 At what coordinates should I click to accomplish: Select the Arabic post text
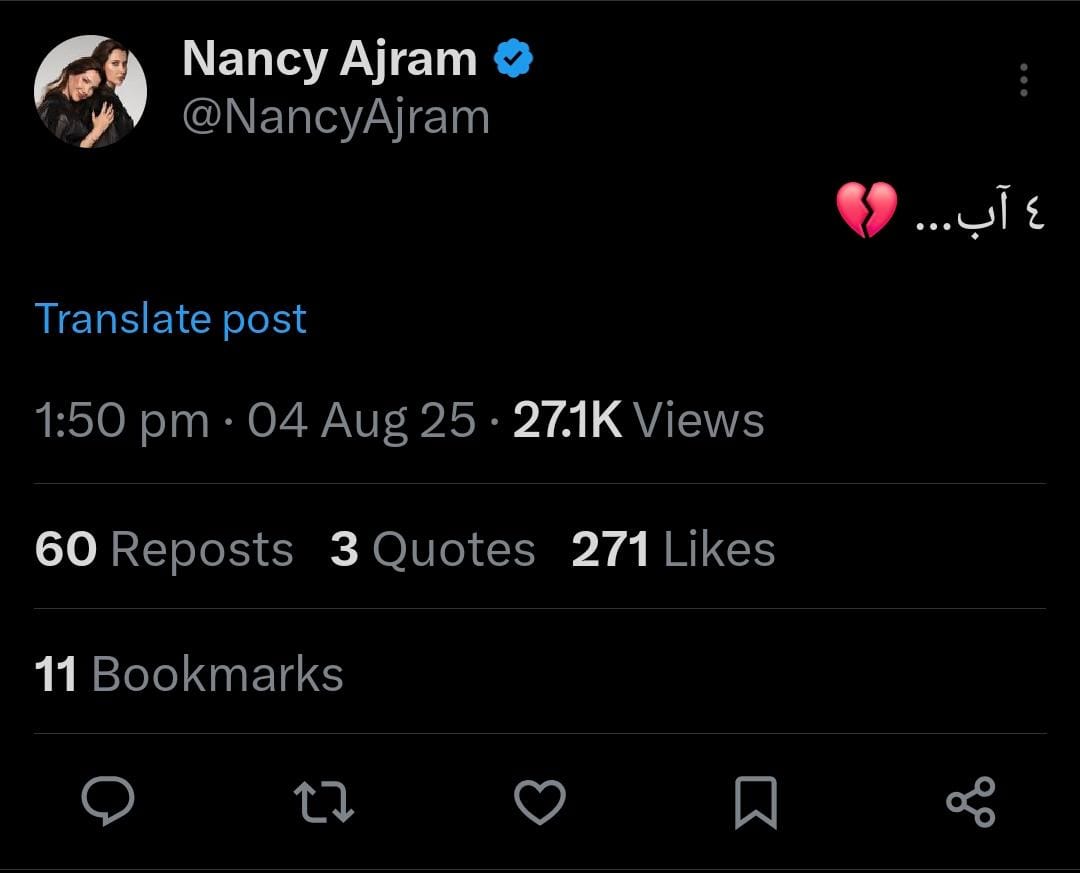(x=981, y=214)
